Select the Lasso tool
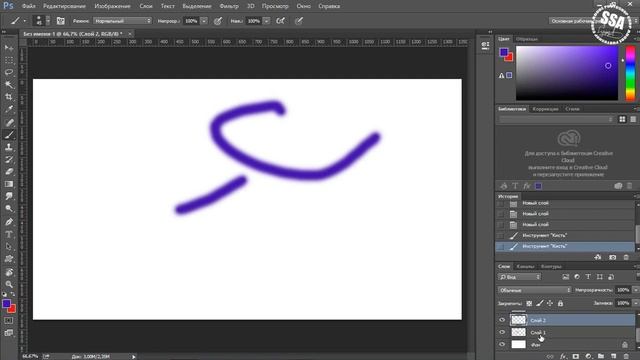Viewport: 640px width, 360px height. pos(9,72)
